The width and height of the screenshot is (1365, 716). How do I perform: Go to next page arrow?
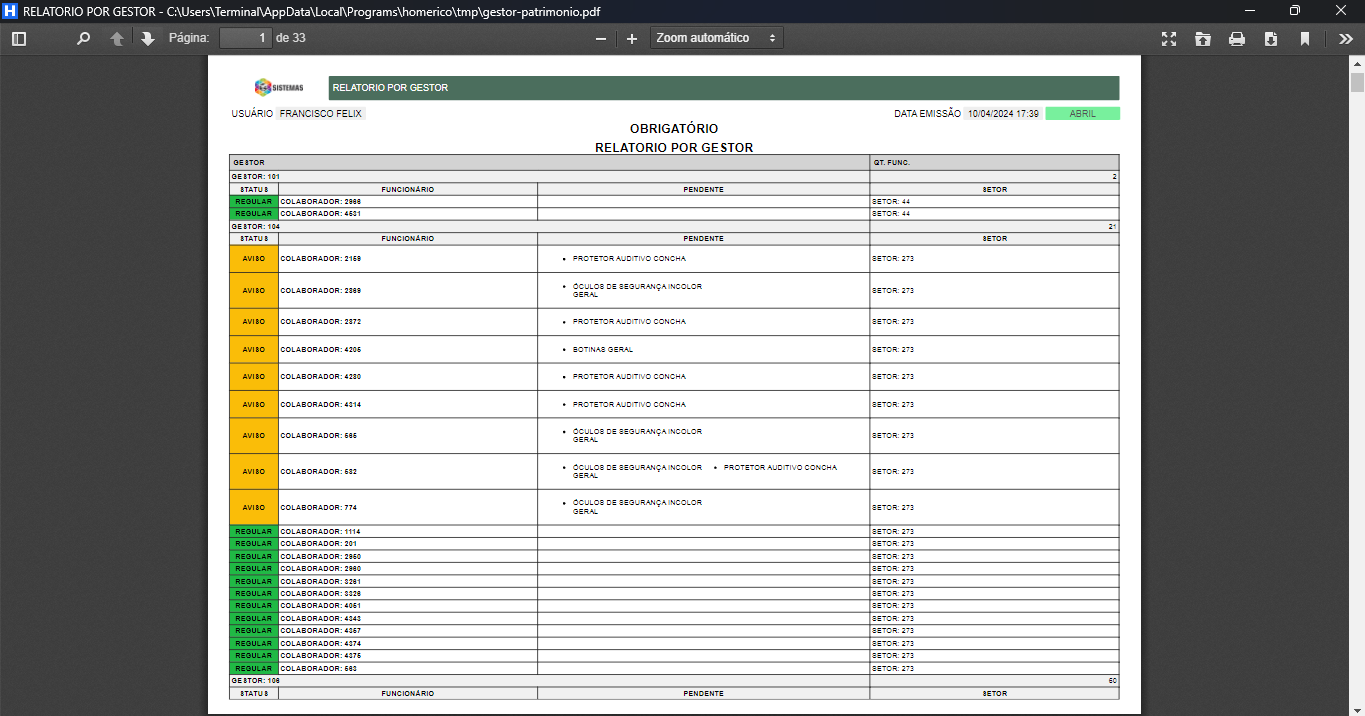click(x=148, y=39)
